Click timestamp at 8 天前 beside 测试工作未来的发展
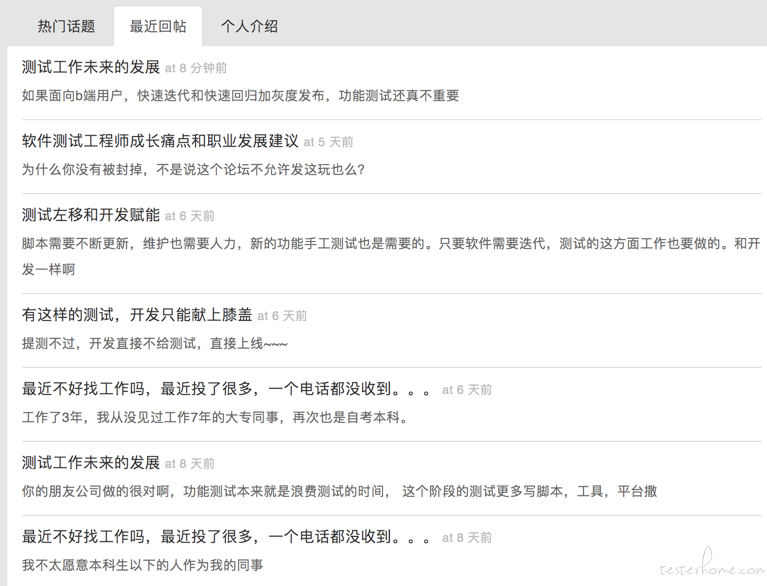This screenshot has height=586, width=767. 190,464
